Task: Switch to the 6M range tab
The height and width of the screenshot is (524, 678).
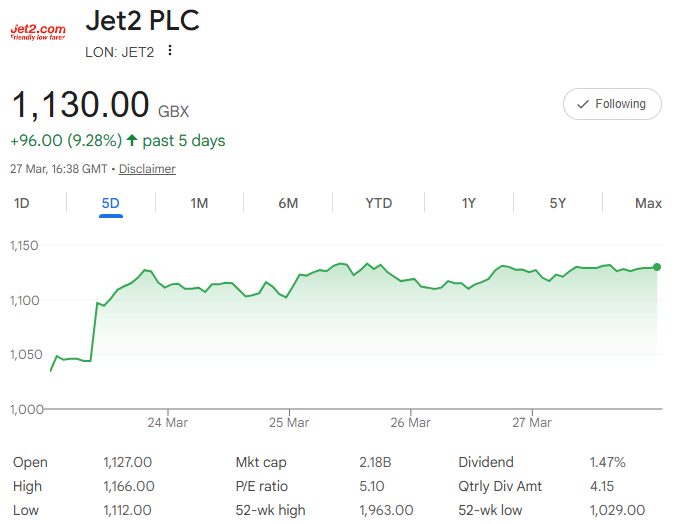Action: [x=288, y=203]
